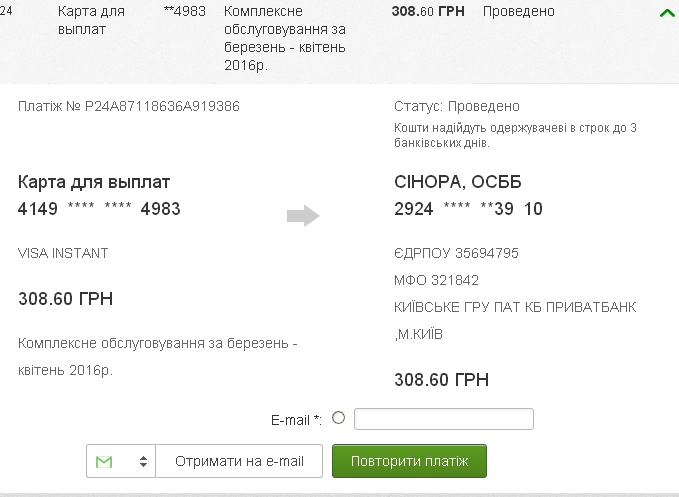Click the 'Проведено' status in header row
The width and height of the screenshot is (679, 497).
[519, 11]
